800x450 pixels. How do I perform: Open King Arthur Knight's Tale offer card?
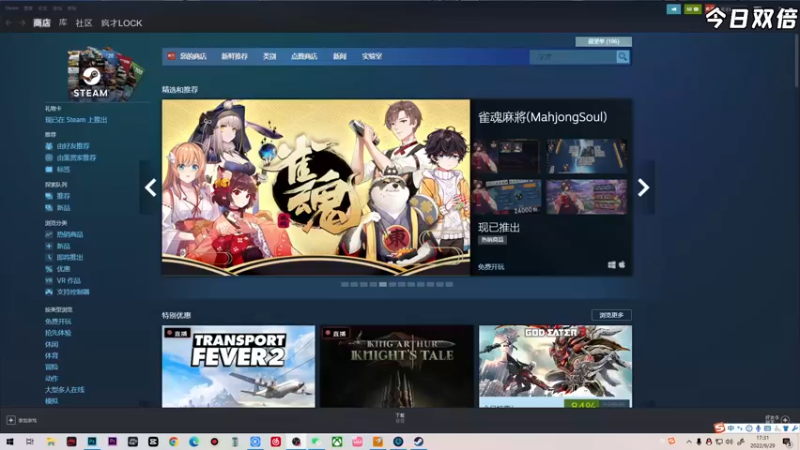point(397,366)
